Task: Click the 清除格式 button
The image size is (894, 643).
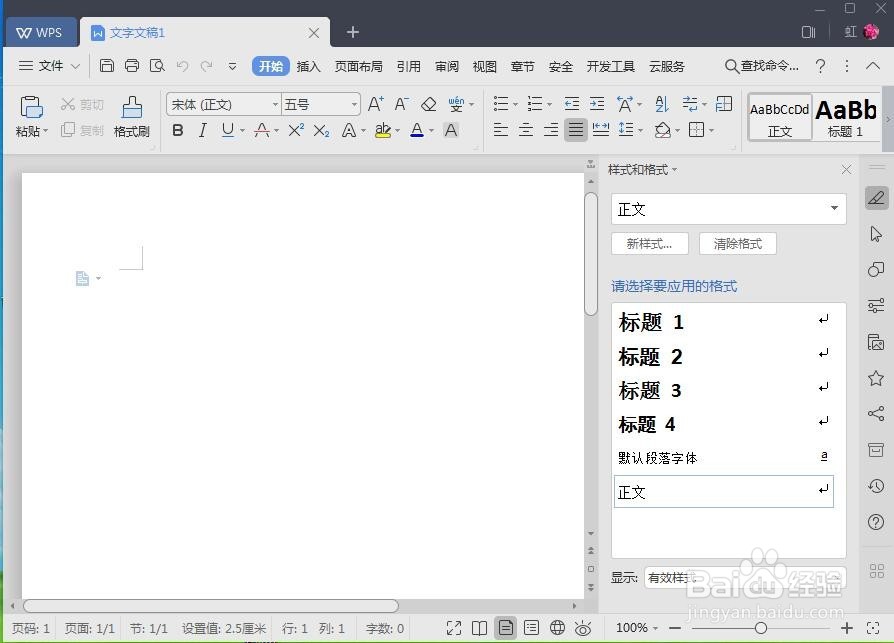Action: tap(738, 244)
